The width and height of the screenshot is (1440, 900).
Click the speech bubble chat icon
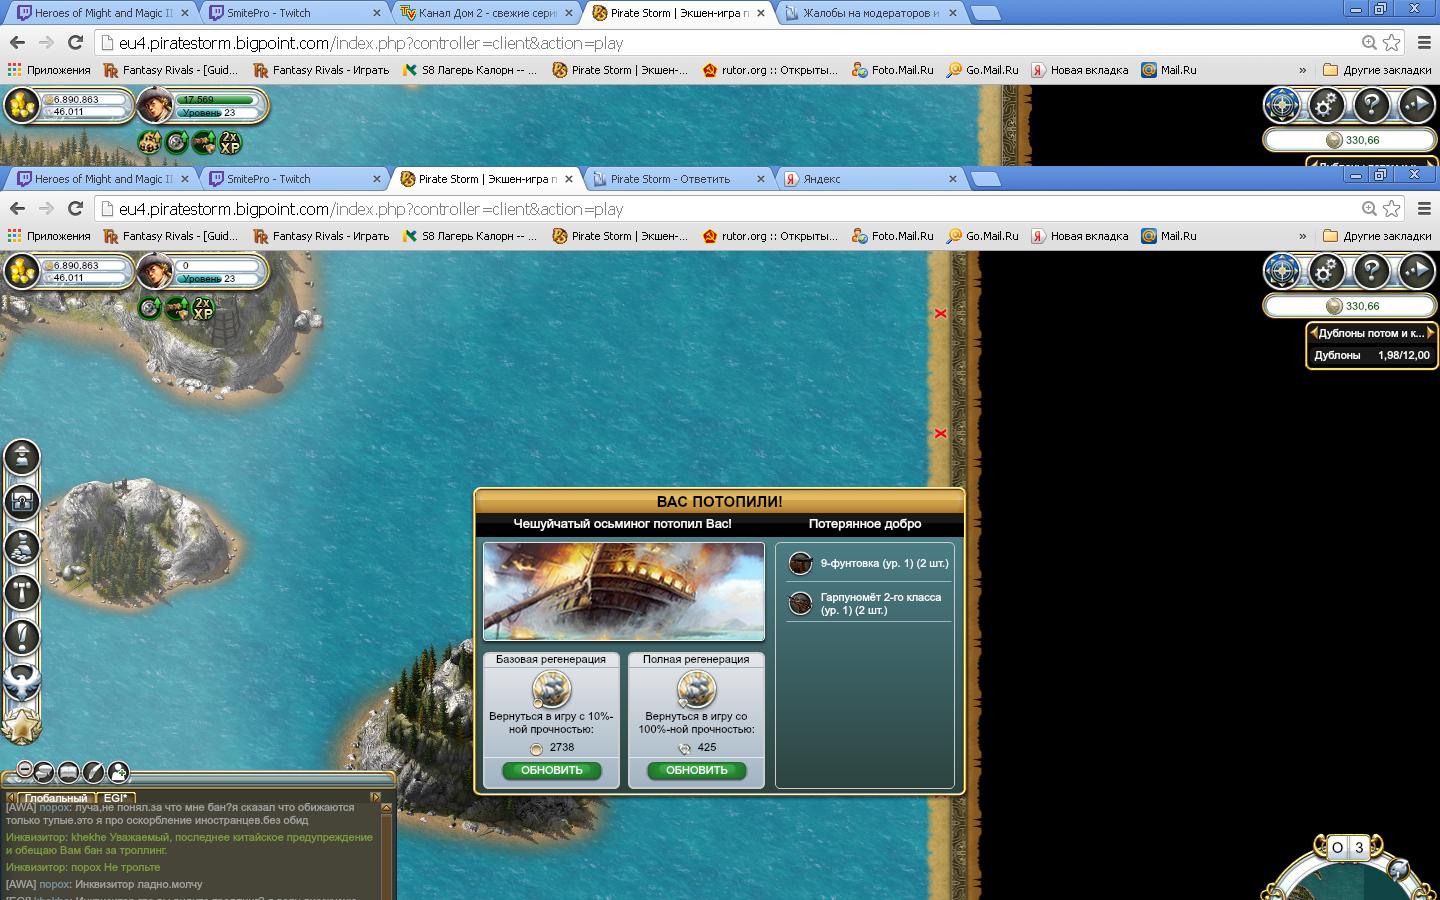click(x=44, y=771)
